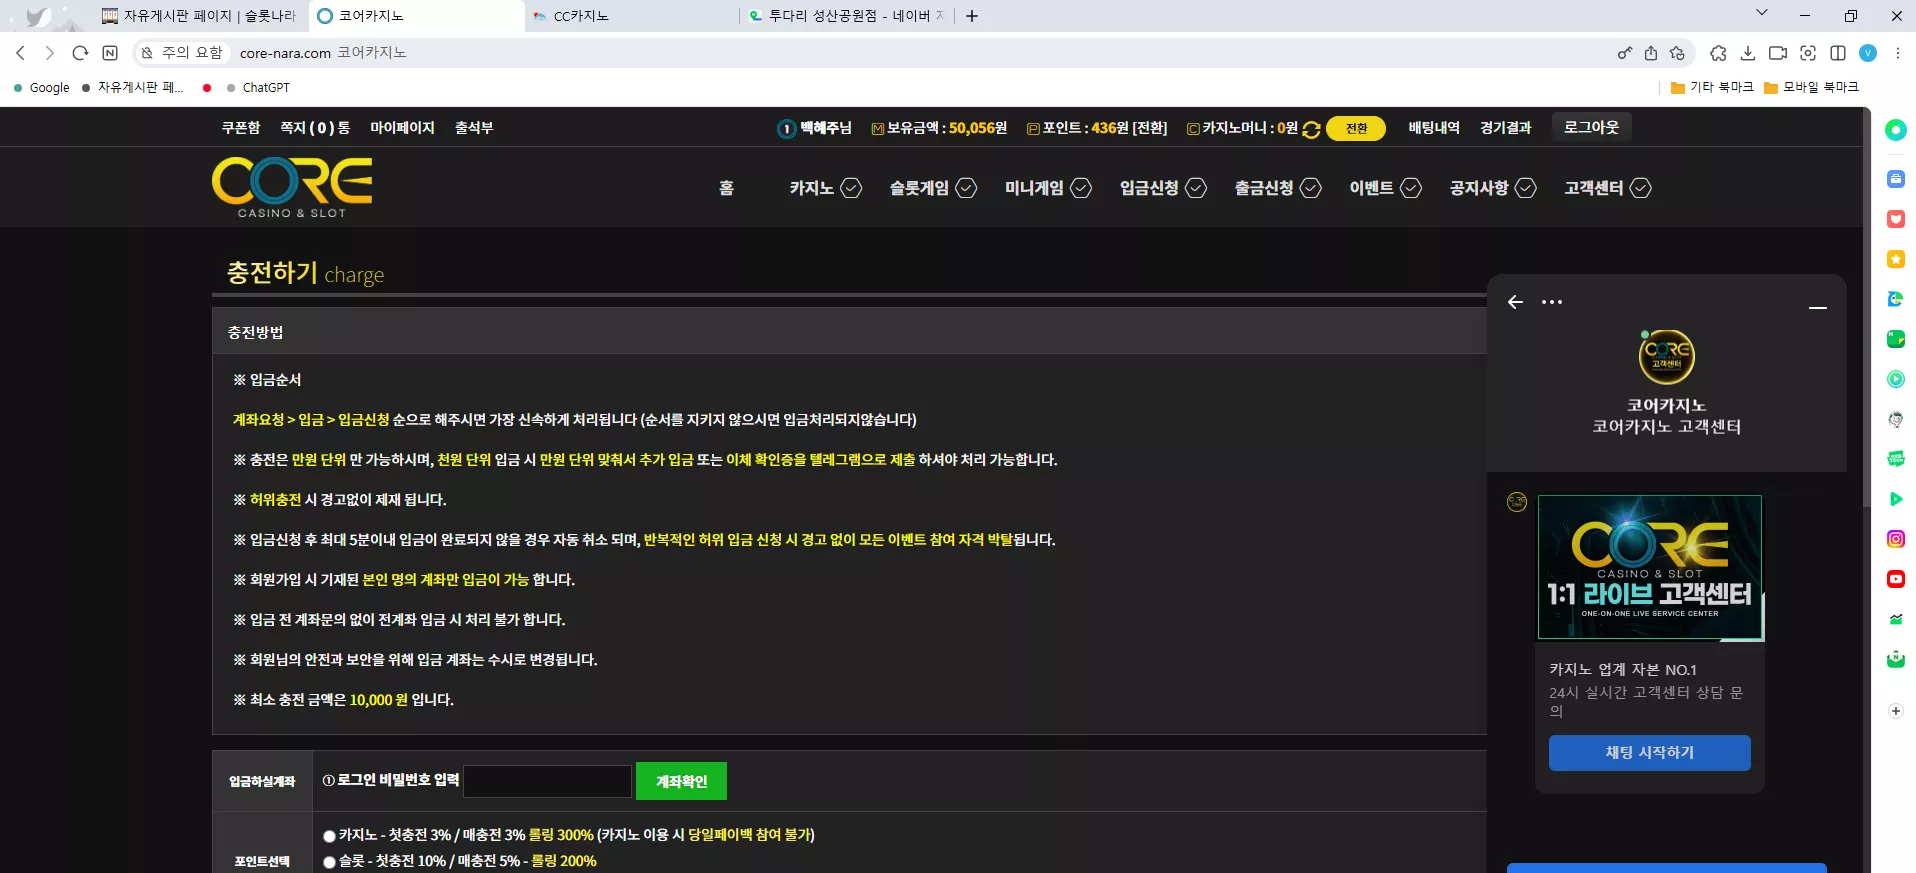
Task: Open the browser extensions puzzle icon
Action: click(1718, 53)
